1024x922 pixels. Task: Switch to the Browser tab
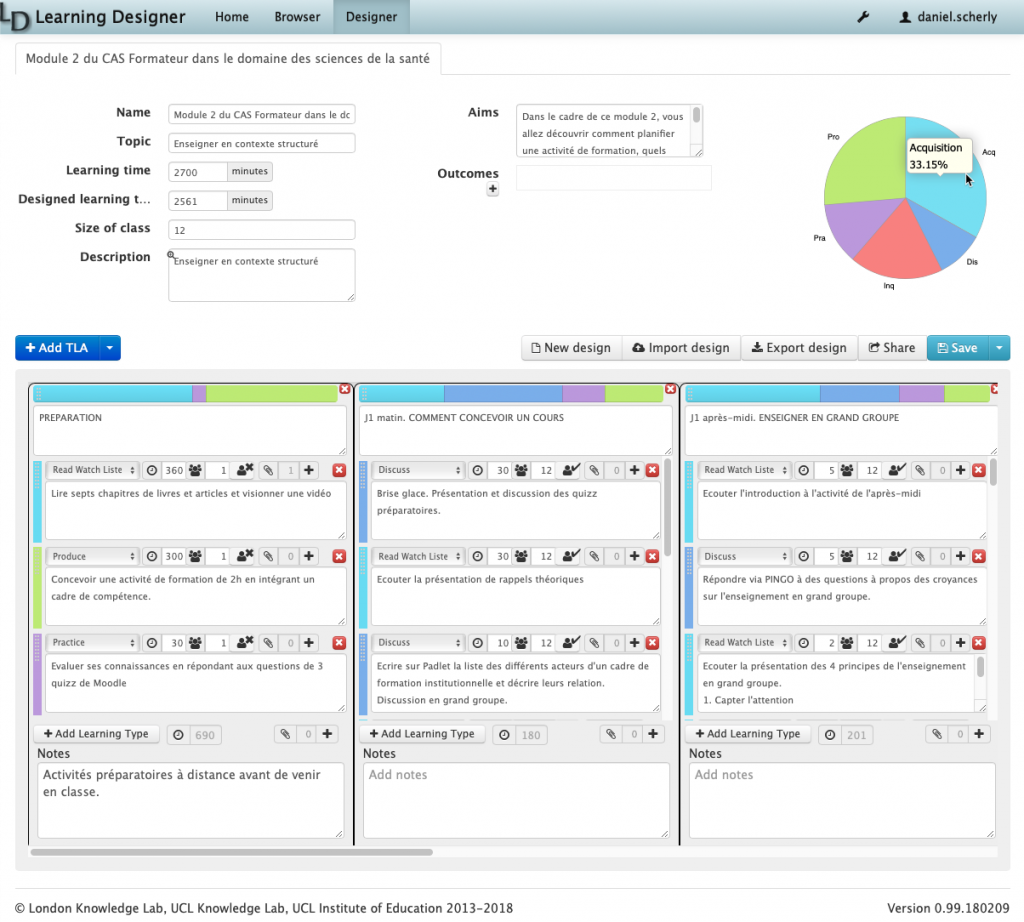point(297,17)
